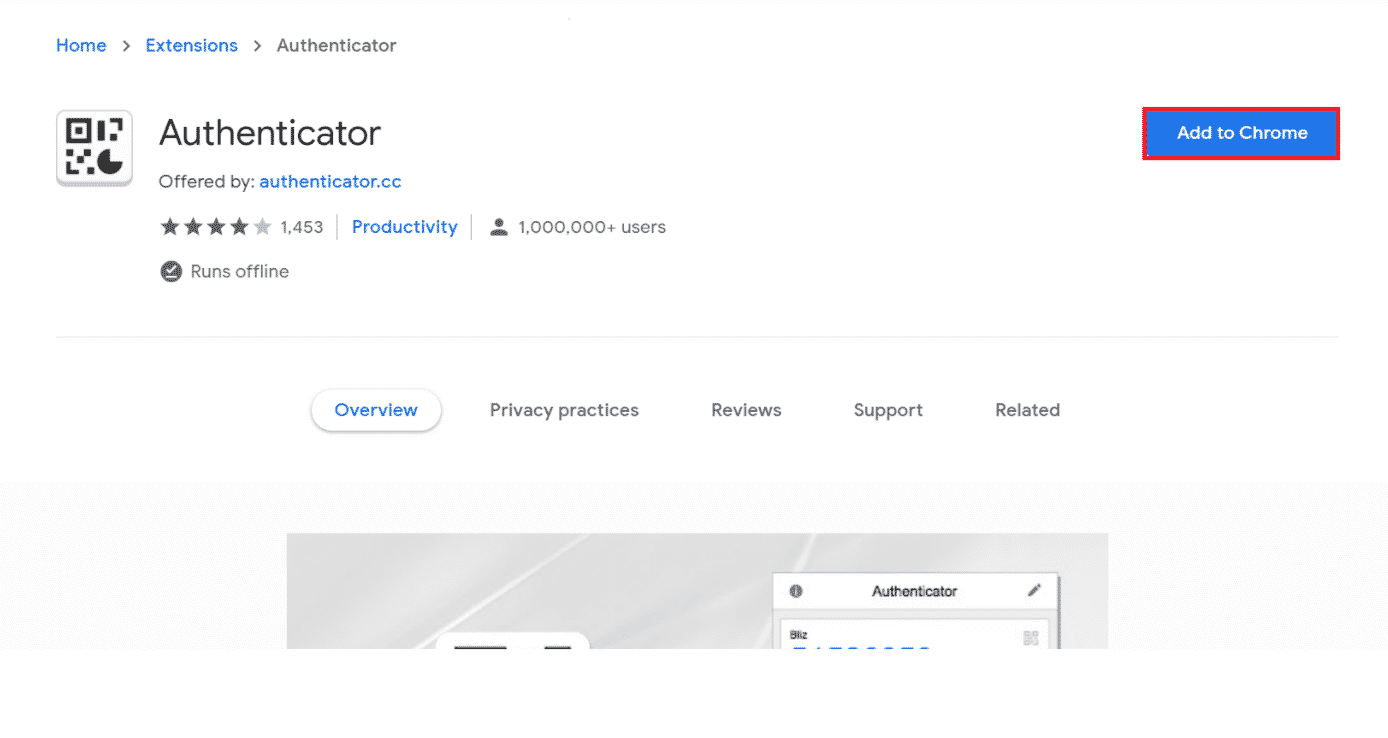This screenshot has height=738, width=1388.
Task: Click the Authenticator extension's QR-code logo
Action: coord(93,147)
